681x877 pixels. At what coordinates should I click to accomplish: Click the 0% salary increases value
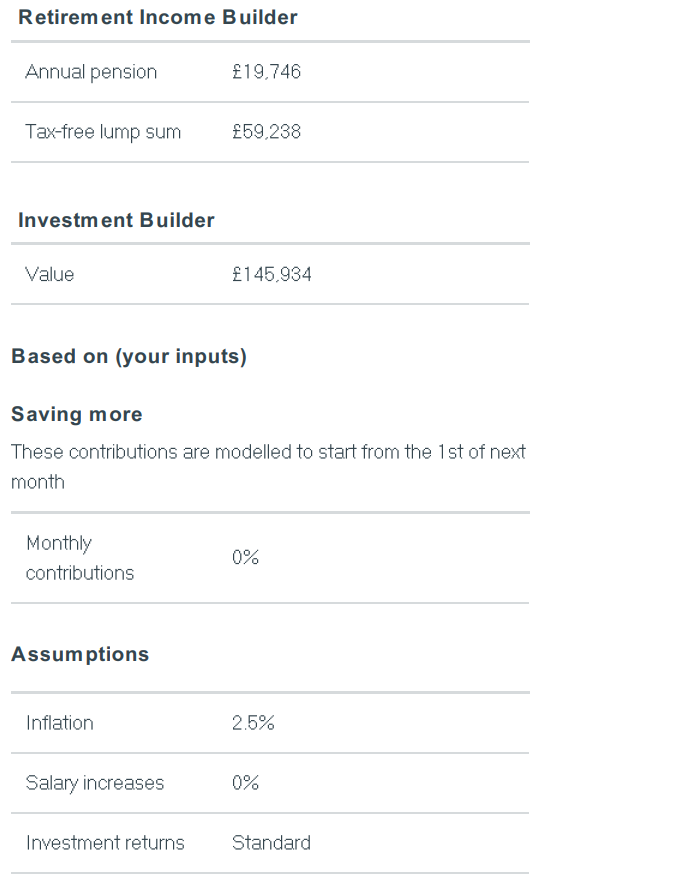(245, 783)
